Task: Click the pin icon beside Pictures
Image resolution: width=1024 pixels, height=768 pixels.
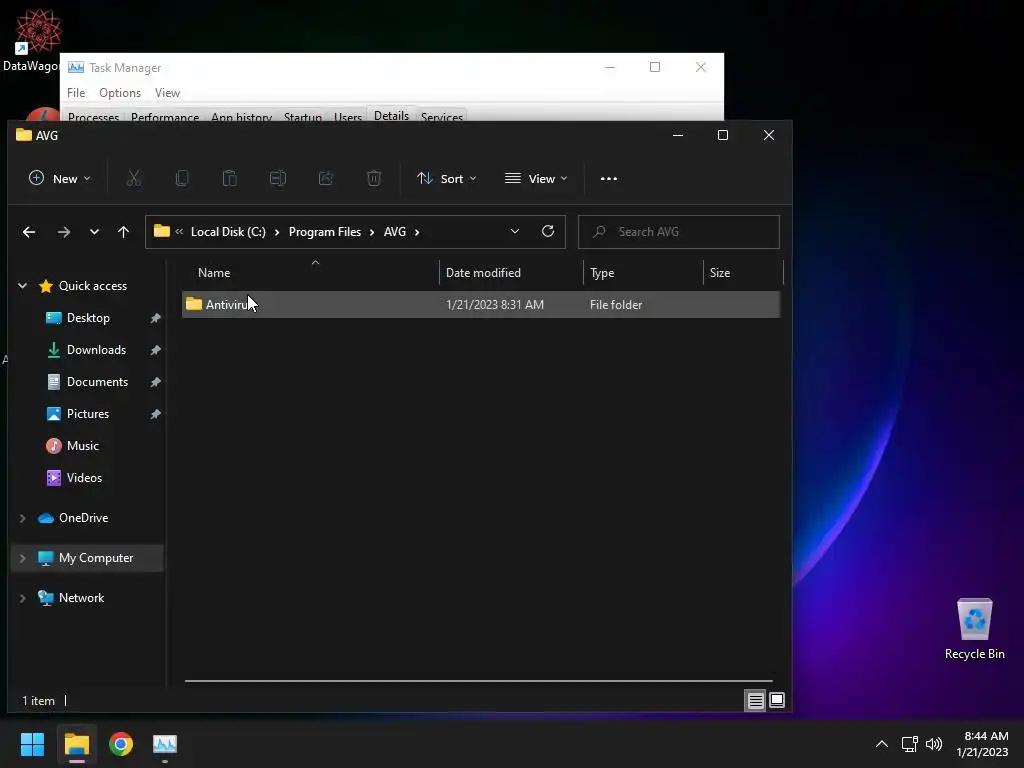Action: pos(155,414)
